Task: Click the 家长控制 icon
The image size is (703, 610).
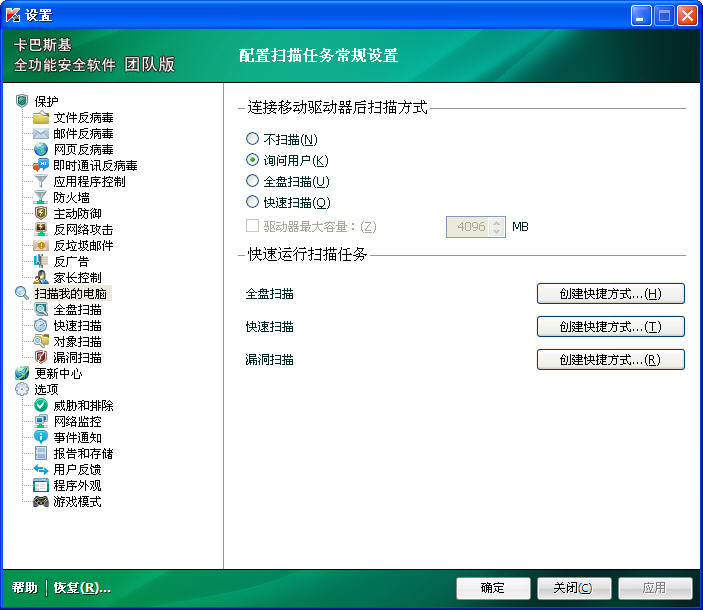Action: click(x=41, y=277)
